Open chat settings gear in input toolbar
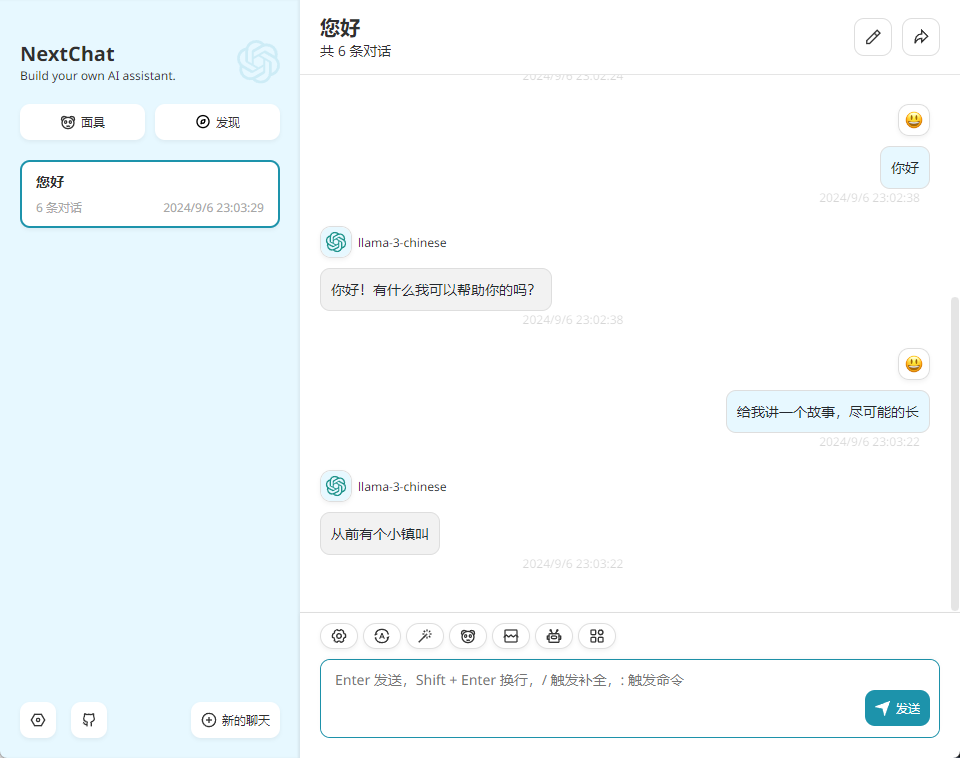 point(339,636)
